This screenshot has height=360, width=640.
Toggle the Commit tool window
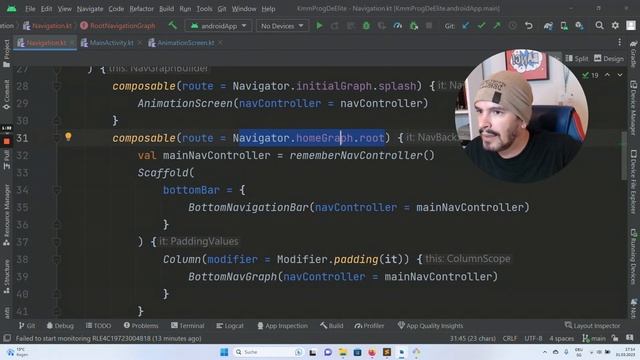tap(6, 95)
